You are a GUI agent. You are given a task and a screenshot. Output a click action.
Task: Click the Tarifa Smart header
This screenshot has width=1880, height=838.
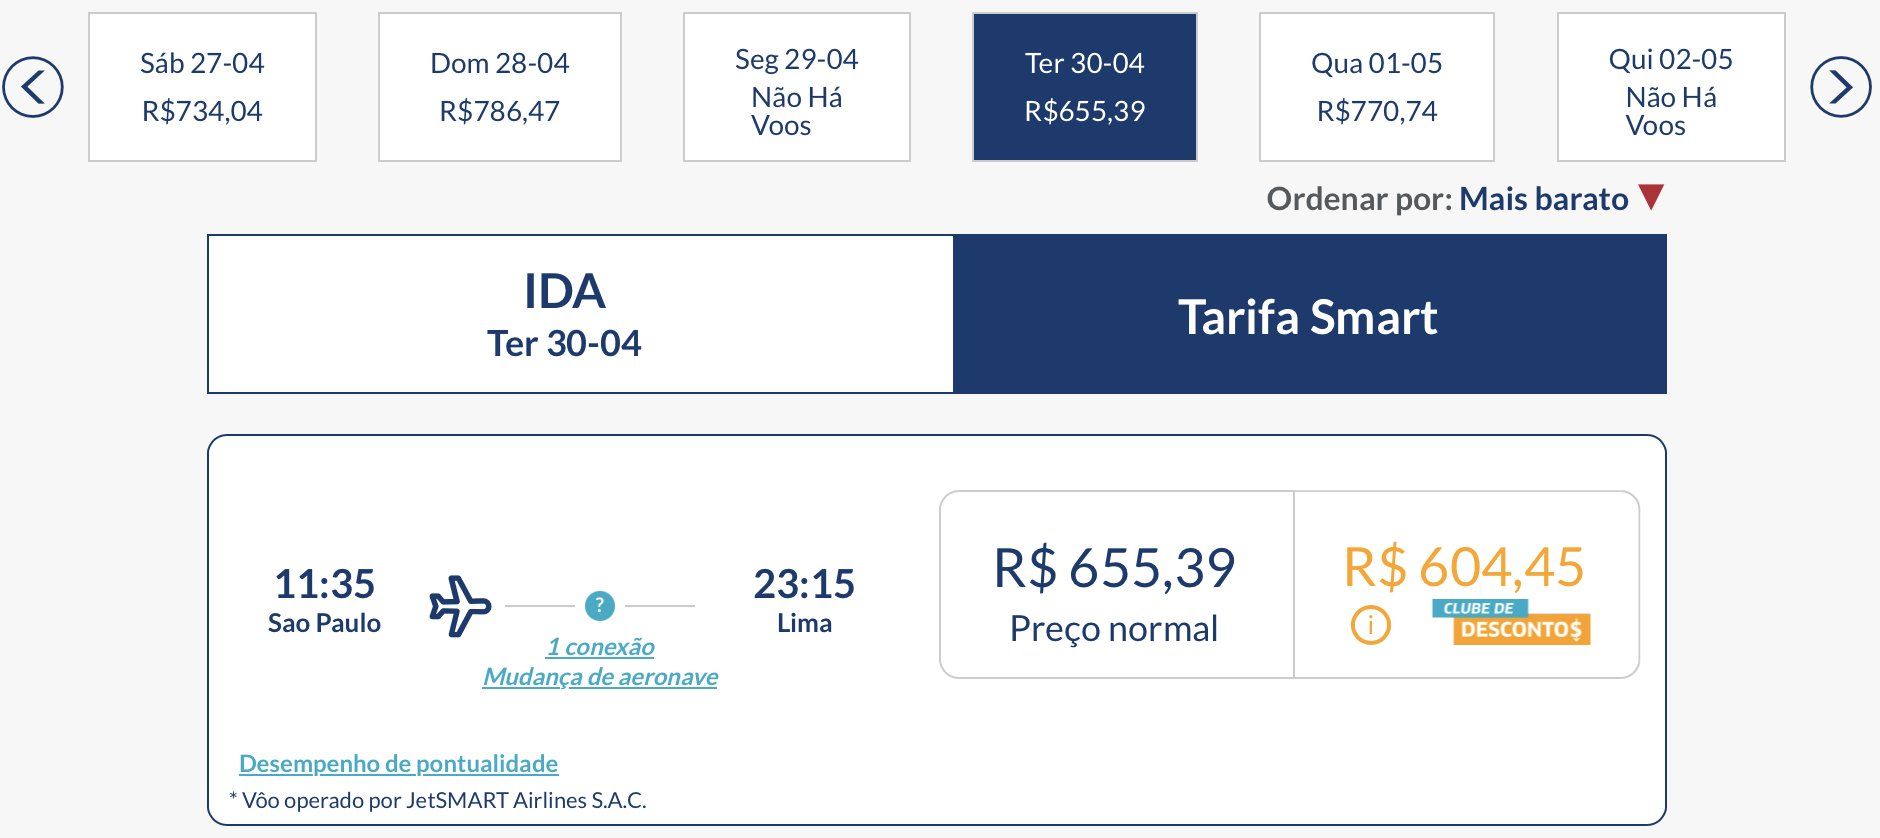point(1308,315)
